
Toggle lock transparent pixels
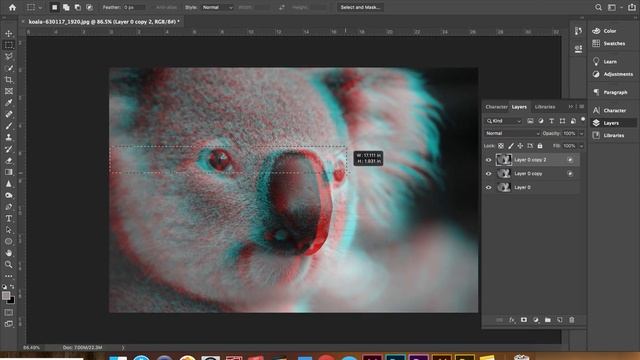pyautogui.click(x=501, y=146)
